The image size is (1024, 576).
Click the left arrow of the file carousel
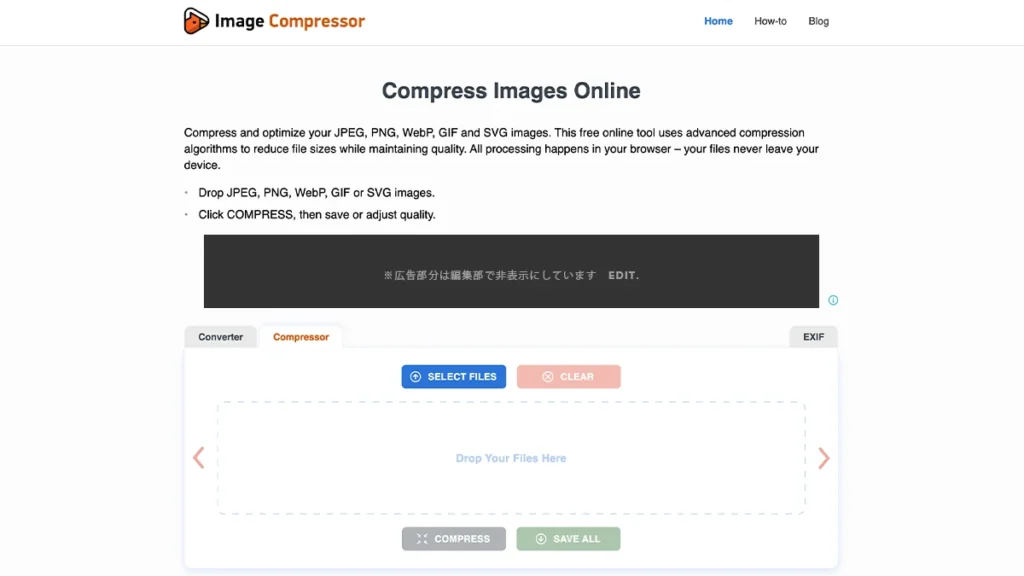pos(199,458)
